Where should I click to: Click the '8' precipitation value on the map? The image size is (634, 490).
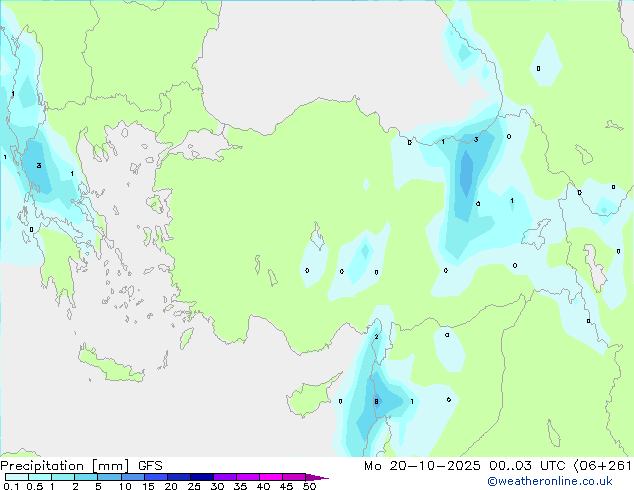pos(376,401)
